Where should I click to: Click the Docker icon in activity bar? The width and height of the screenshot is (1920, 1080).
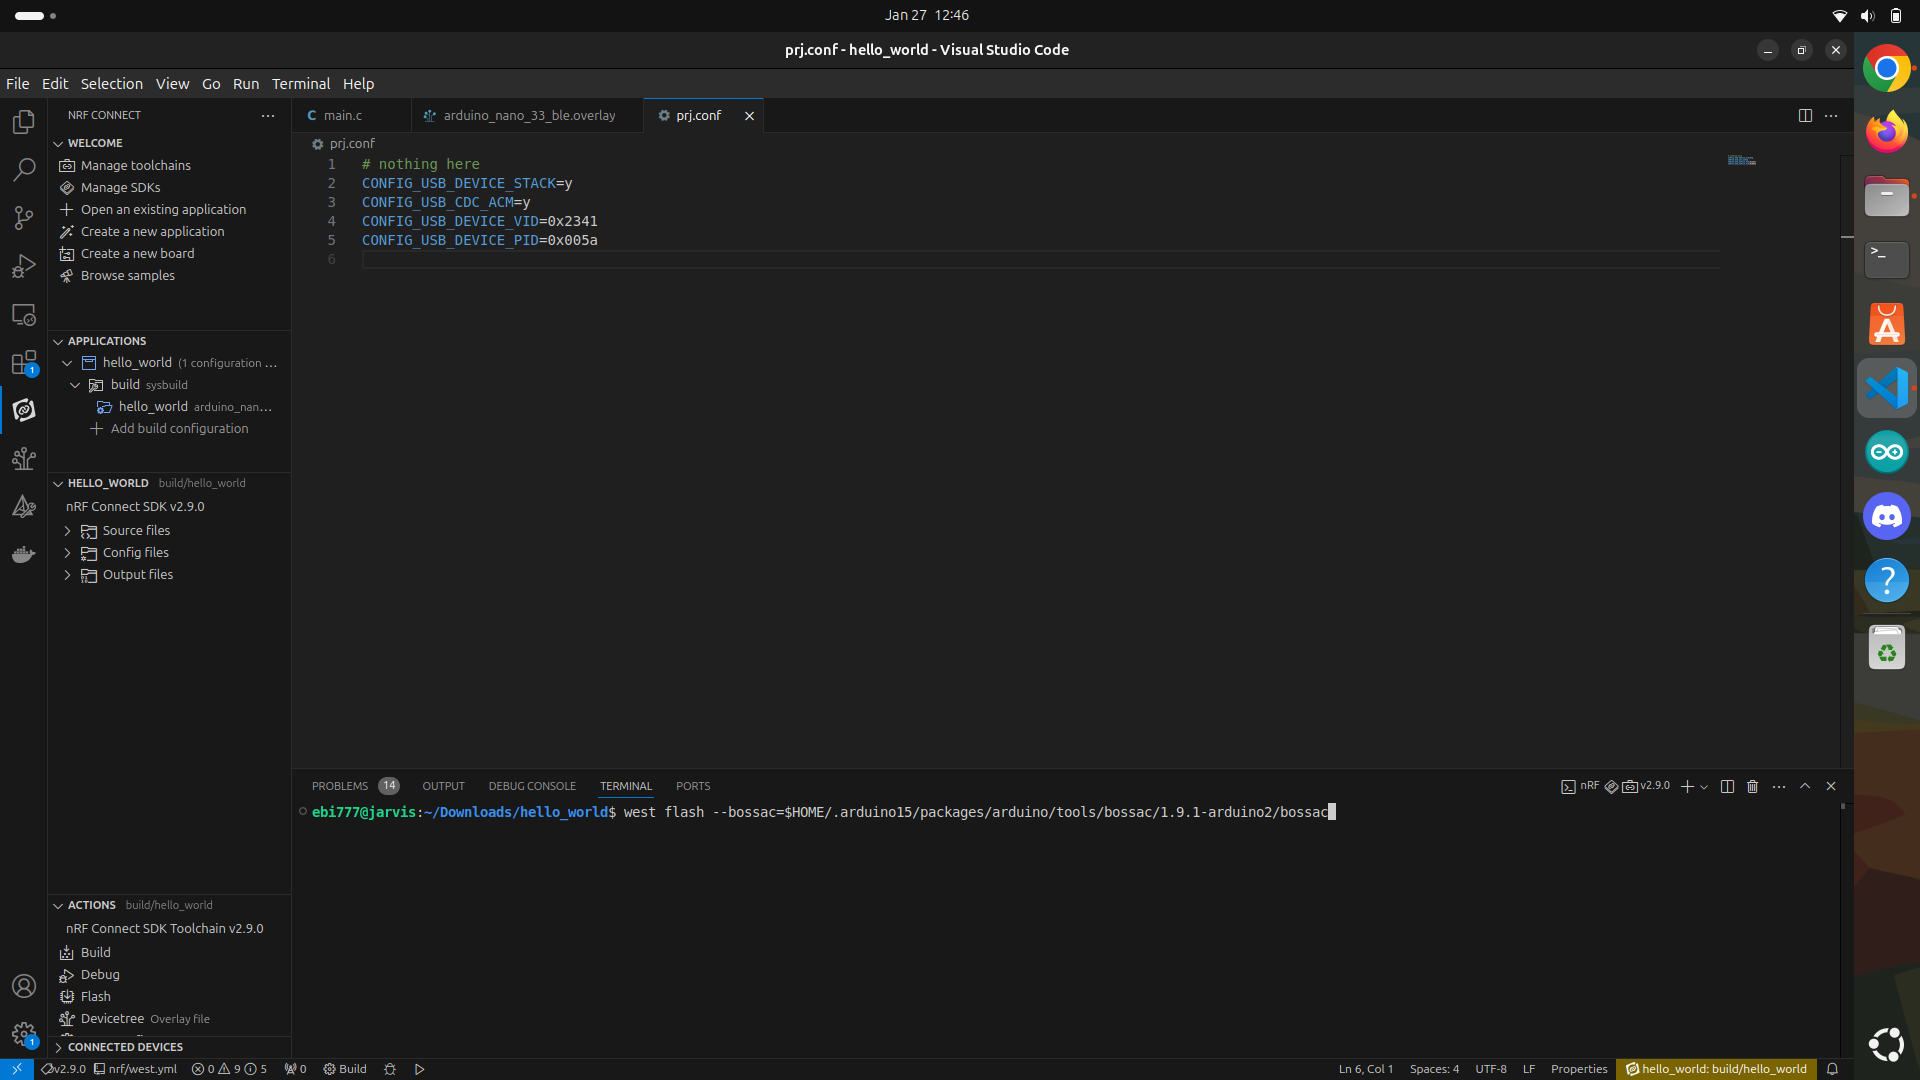(x=24, y=554)
